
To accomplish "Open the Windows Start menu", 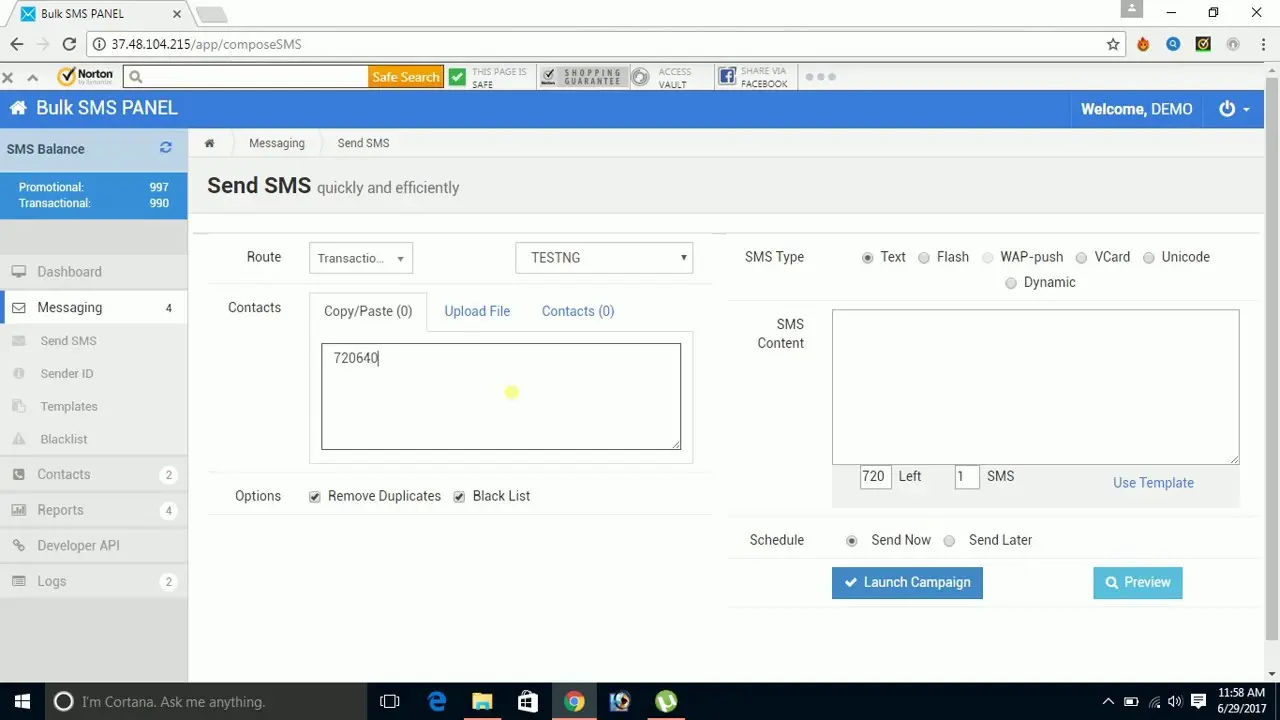I will point(21,702).
